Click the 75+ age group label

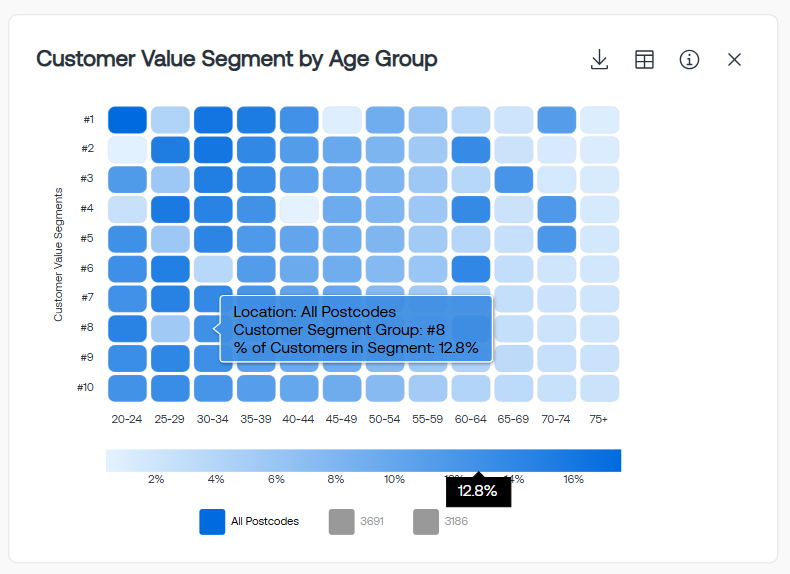[599, 419]
